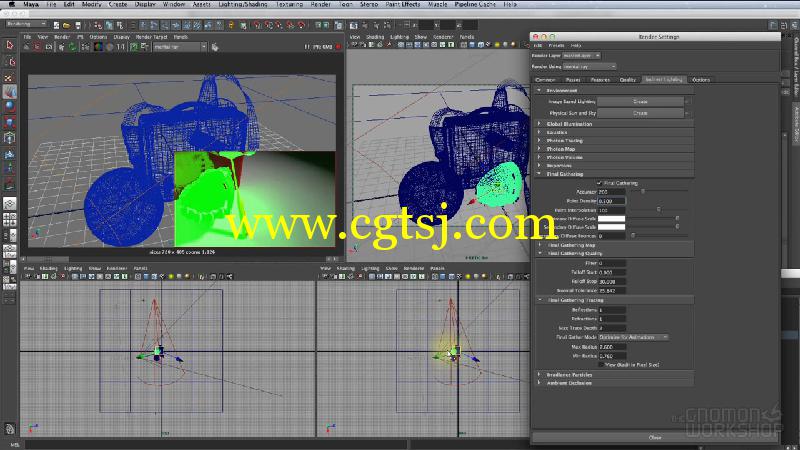
Task: Expand the Final Gathering Map section
Action: 540,245
